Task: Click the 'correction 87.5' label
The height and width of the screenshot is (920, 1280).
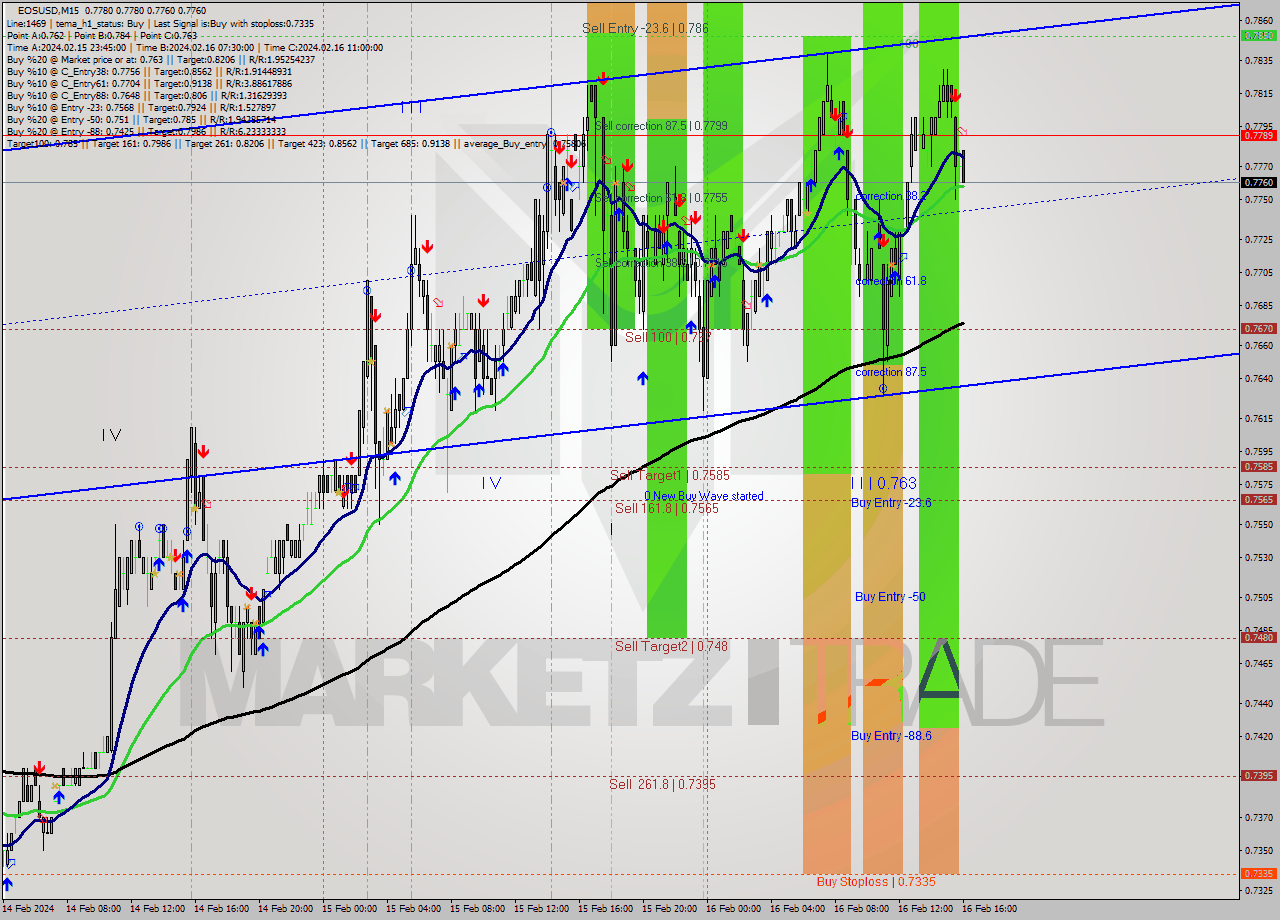Action: pos(890,372)
